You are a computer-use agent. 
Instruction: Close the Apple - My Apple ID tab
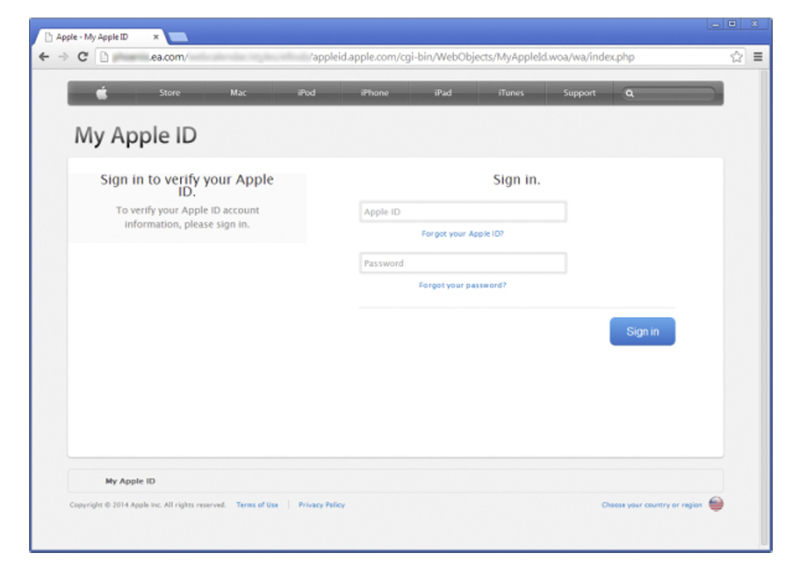(x=156, y=37)
